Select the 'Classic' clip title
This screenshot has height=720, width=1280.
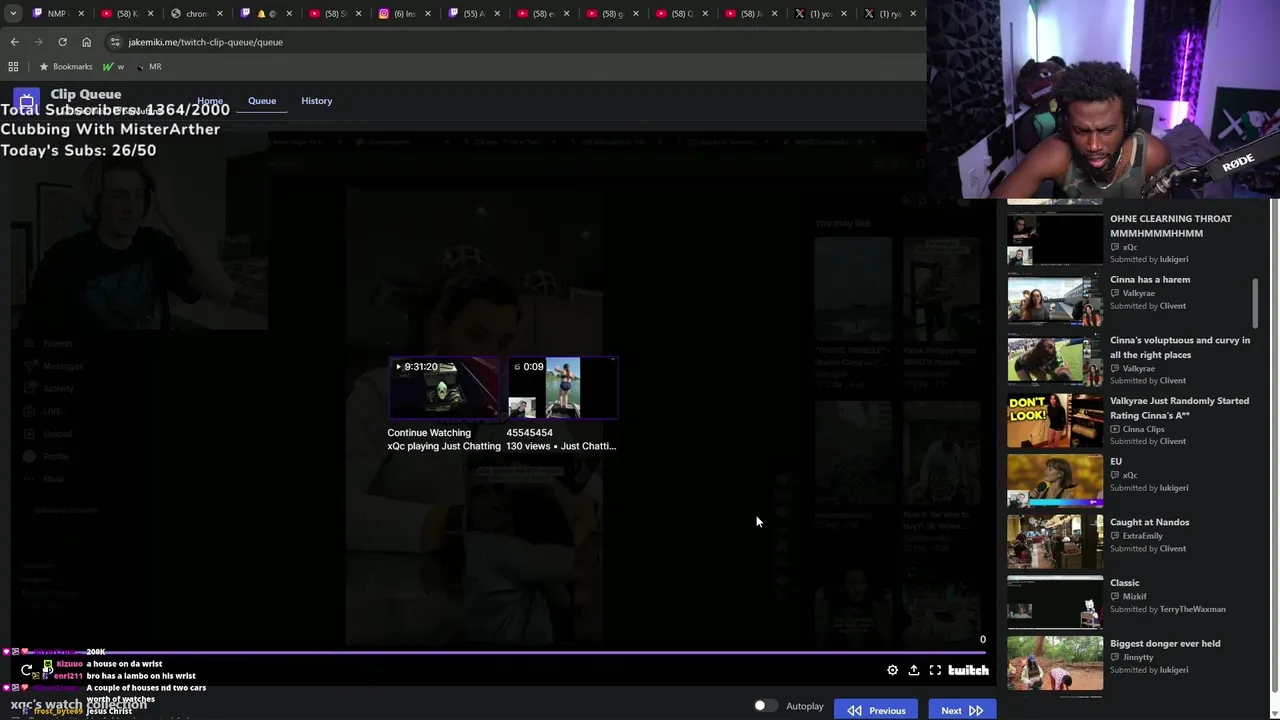[1125, 583]
